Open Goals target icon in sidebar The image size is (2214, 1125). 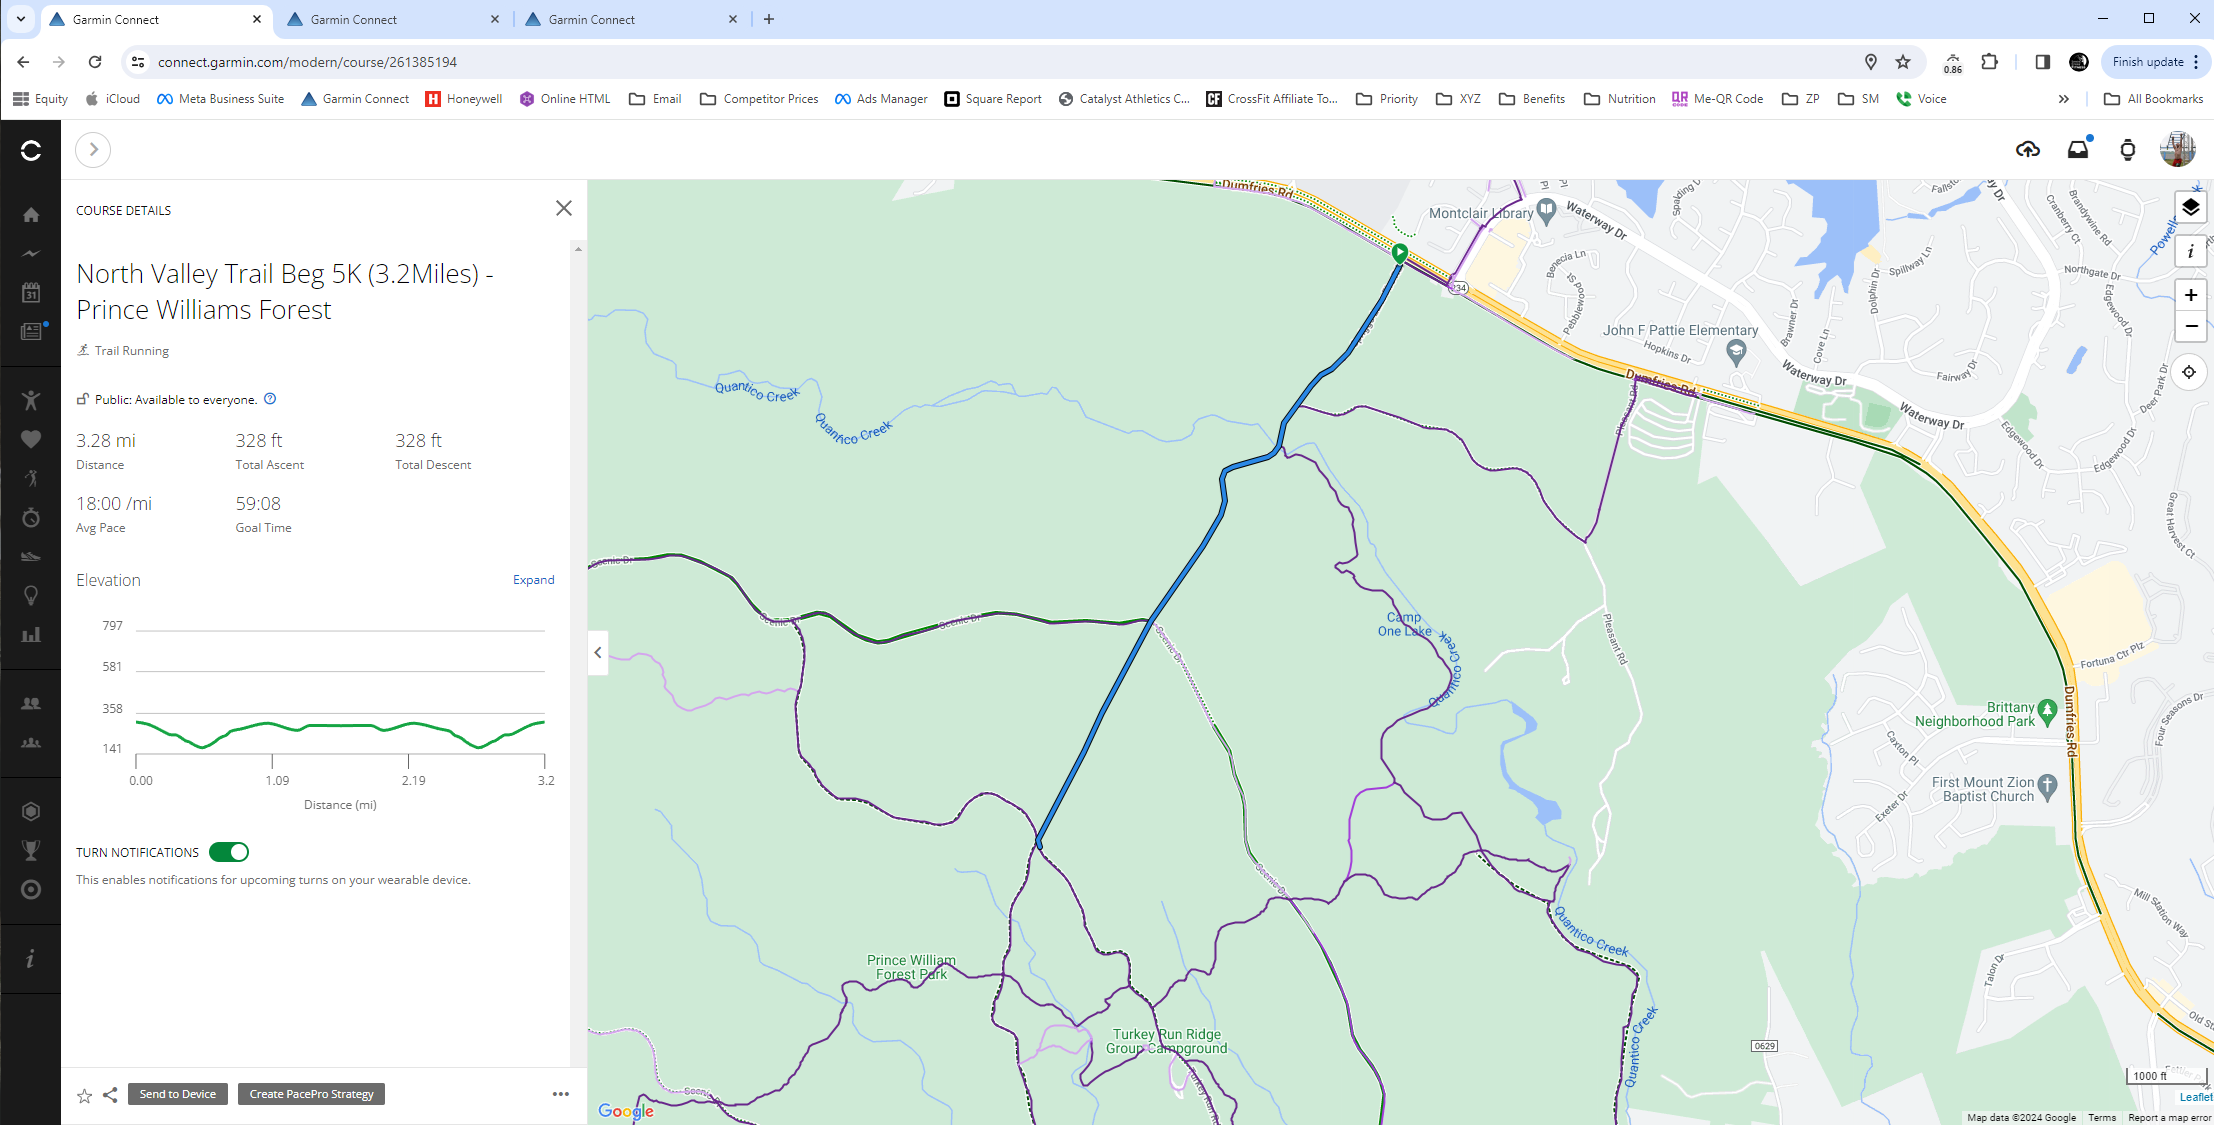tap(31, 890)
